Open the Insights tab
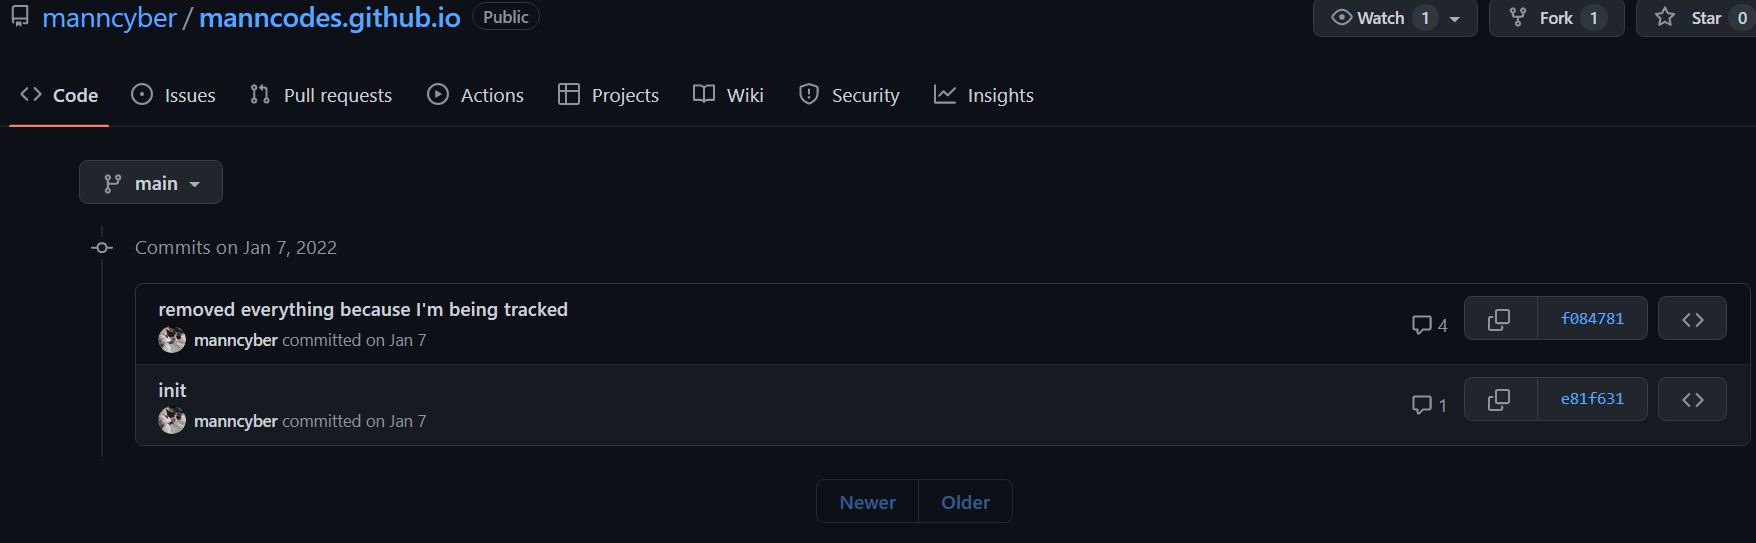This screenshot has width=1756, height=543. tap(984, 95)
